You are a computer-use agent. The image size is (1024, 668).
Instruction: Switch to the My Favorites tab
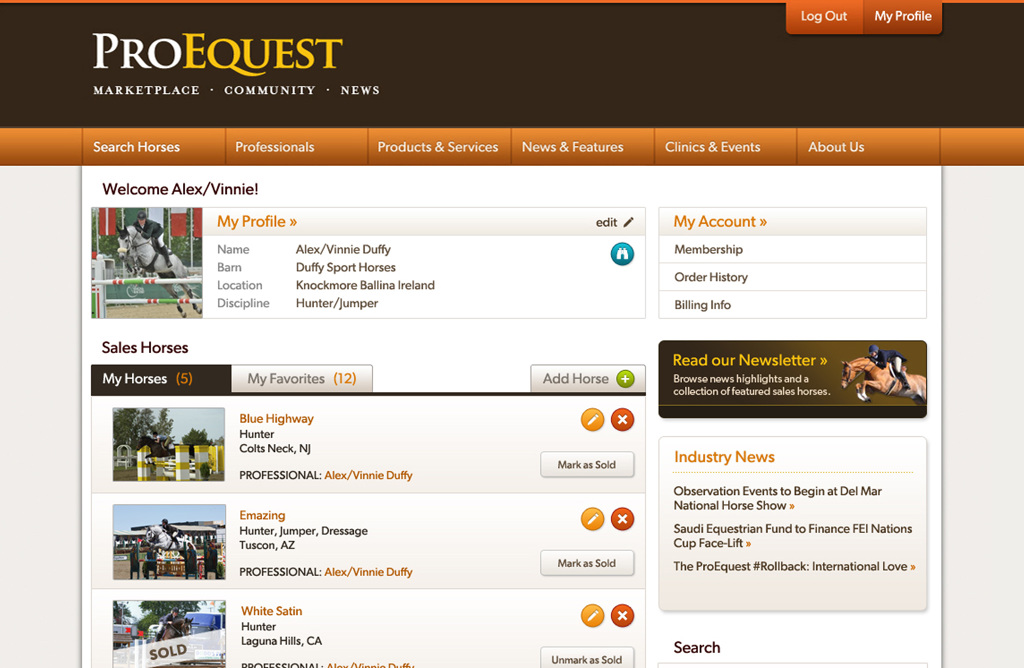click(x=302, y=378)
